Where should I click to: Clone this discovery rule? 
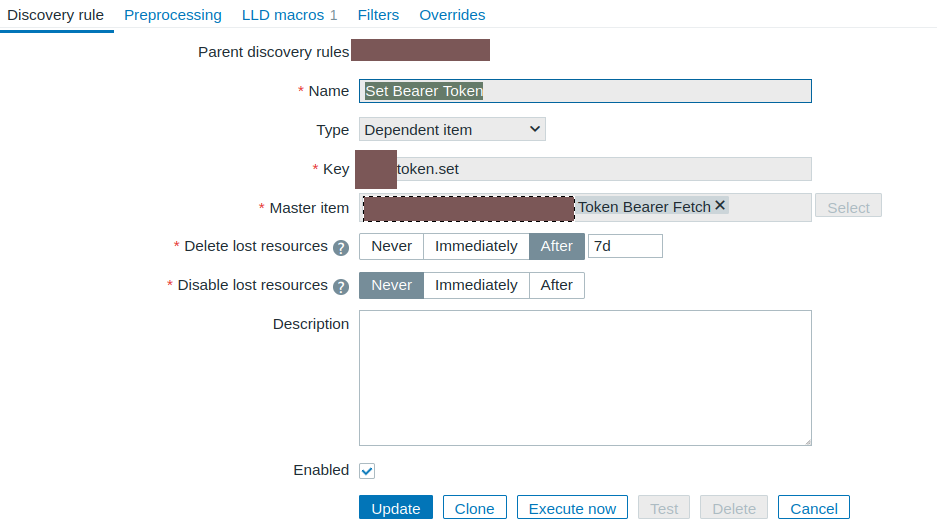click(x=474, y=508)
